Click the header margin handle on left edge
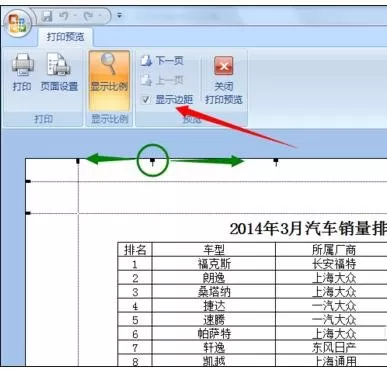This screenshot has height=372, width=387. point(28,182)
